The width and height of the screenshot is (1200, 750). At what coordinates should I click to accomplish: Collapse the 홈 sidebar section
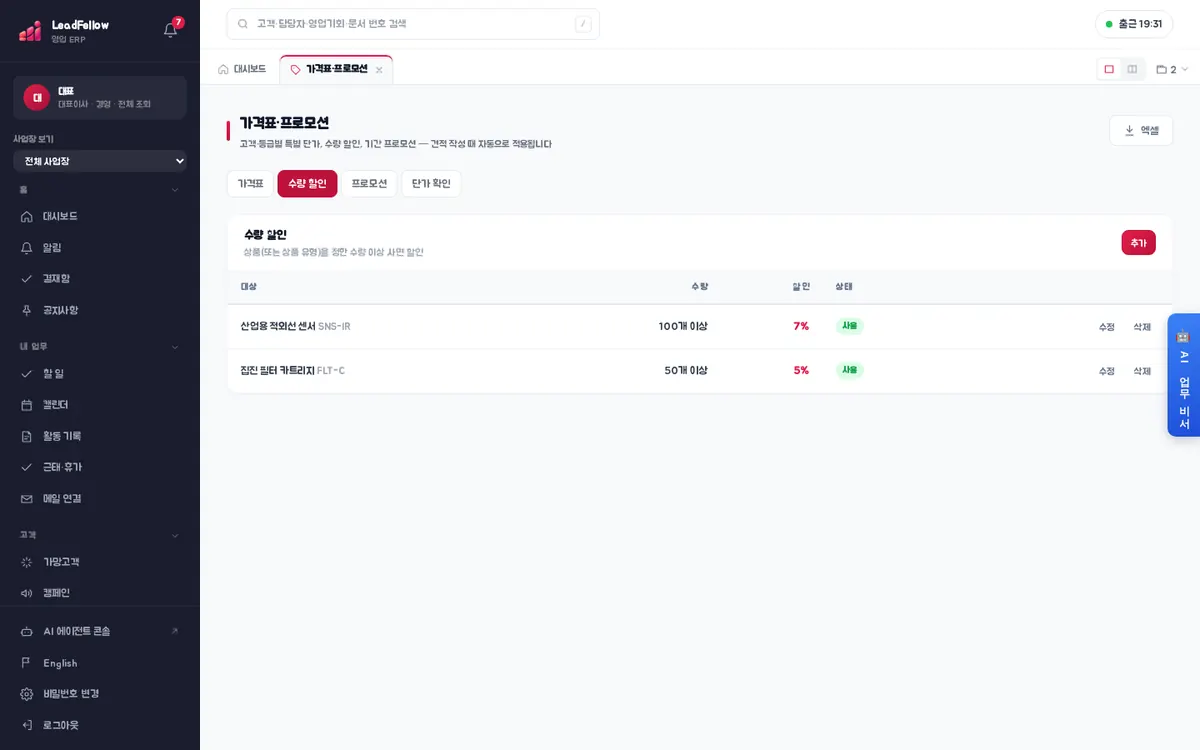[100, 189]
